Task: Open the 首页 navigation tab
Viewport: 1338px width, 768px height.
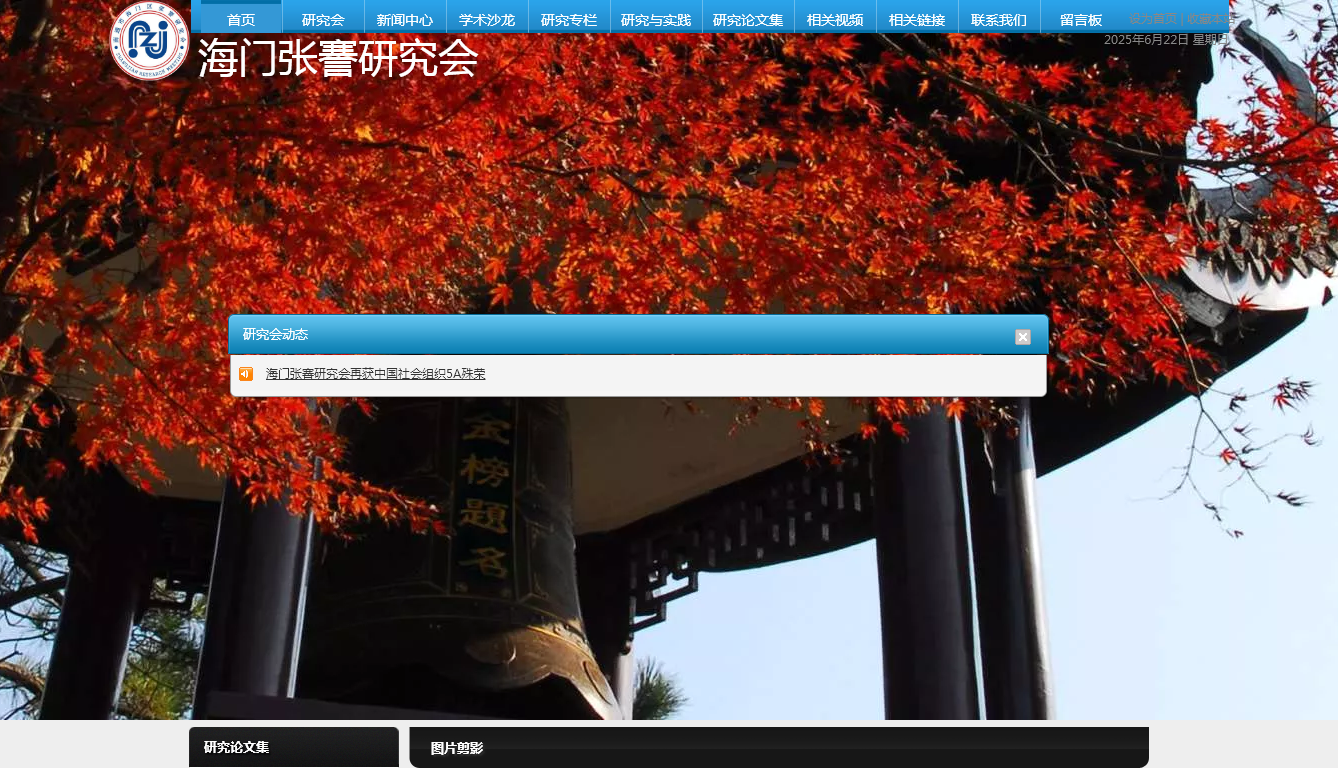Action: click(x=241, y=19)
